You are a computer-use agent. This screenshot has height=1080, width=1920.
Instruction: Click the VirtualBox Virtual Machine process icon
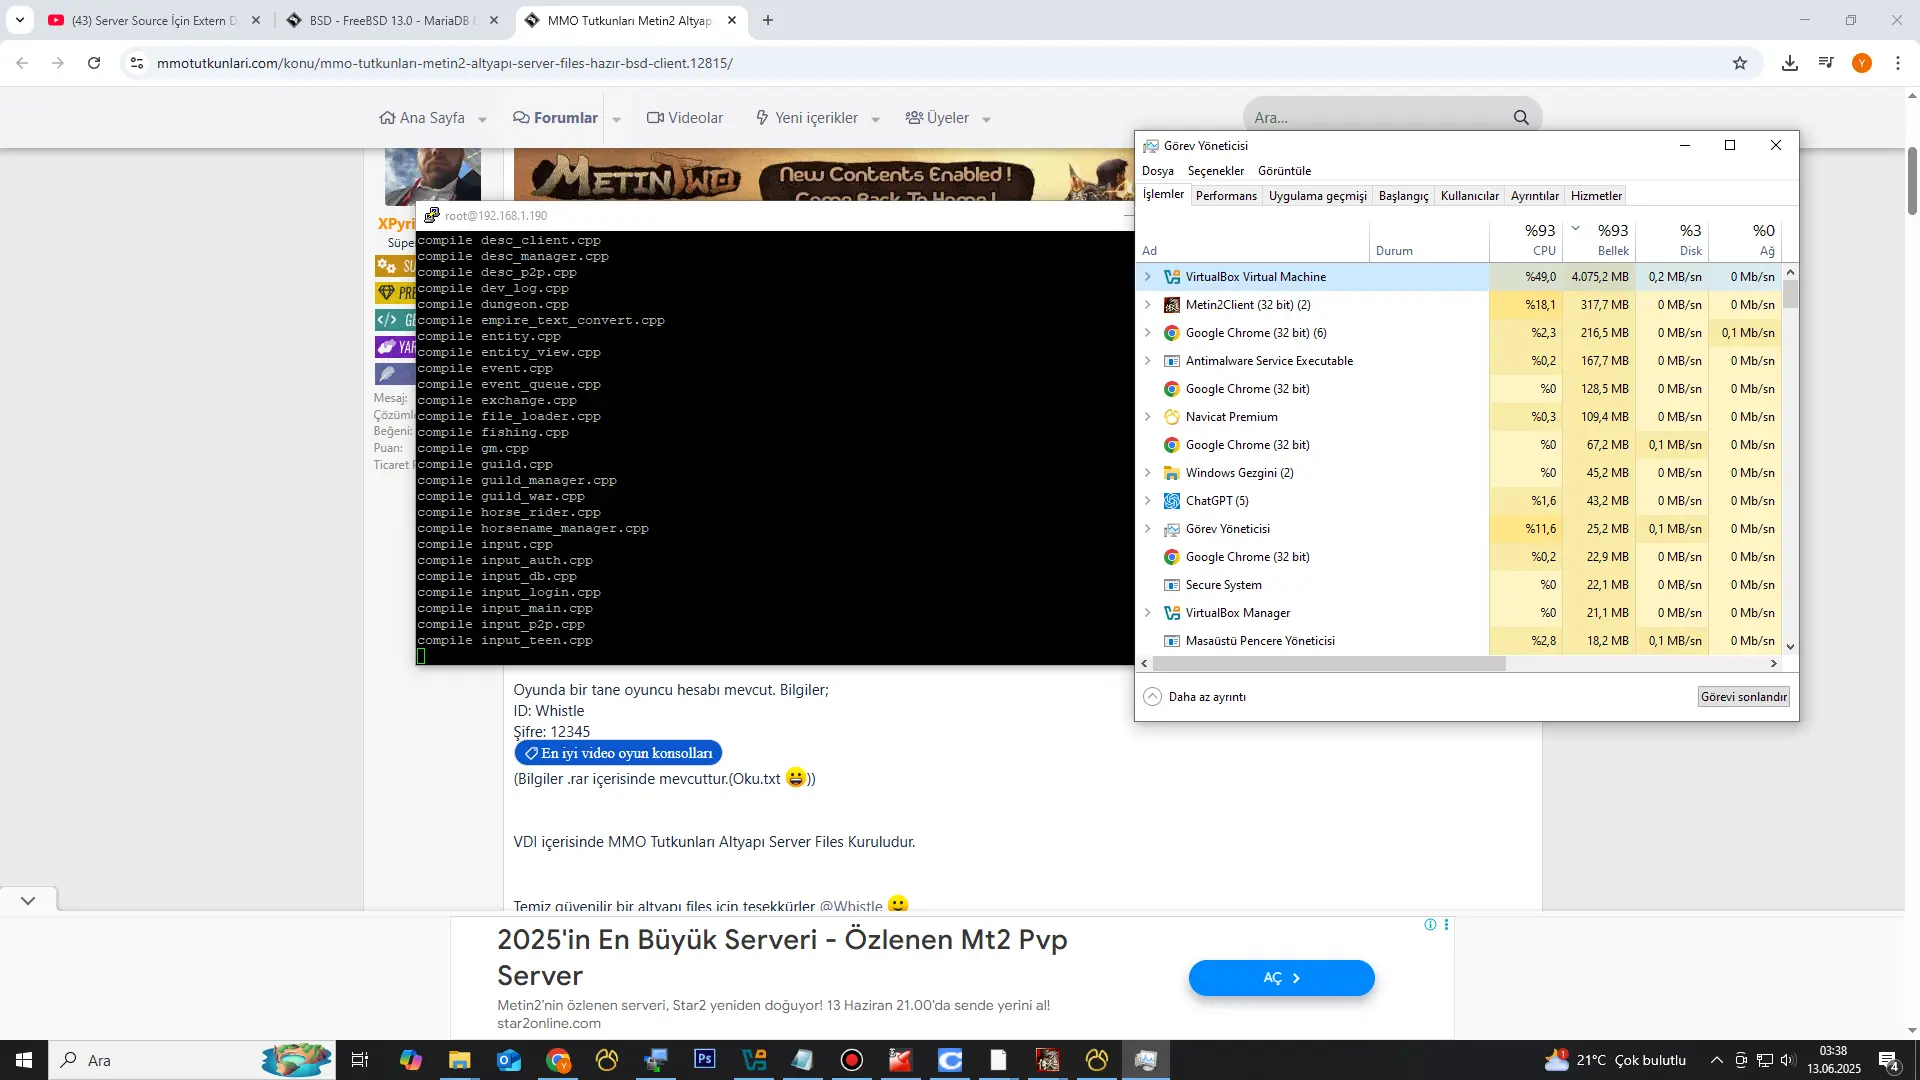1172,277
